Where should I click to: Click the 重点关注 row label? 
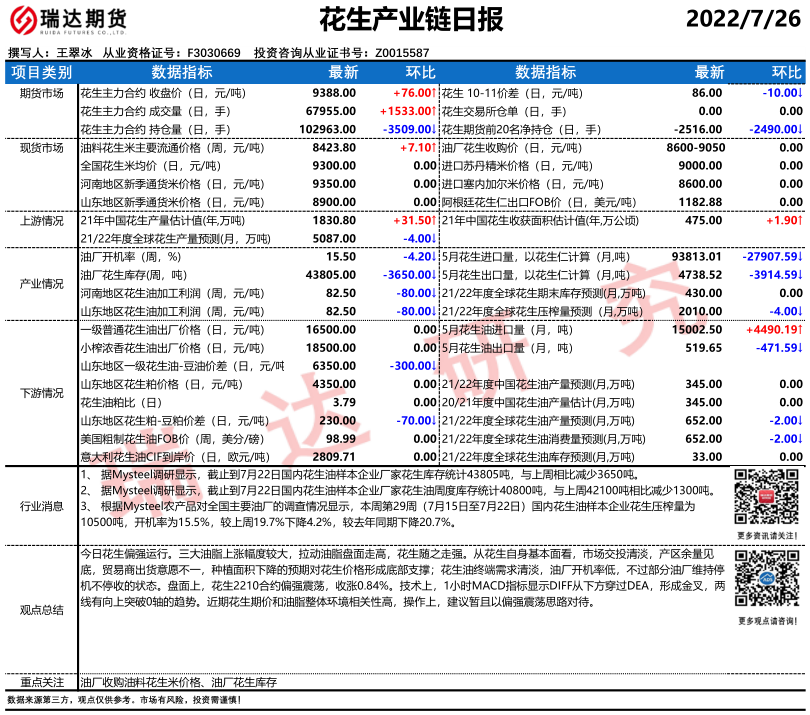[x=41, y=681]
